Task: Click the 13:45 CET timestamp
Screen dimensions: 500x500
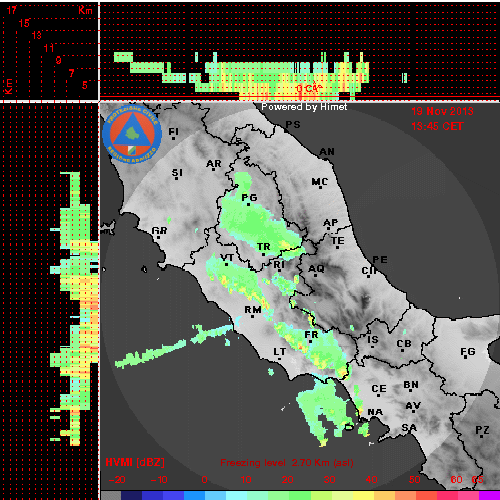Action: pos(437,126)
